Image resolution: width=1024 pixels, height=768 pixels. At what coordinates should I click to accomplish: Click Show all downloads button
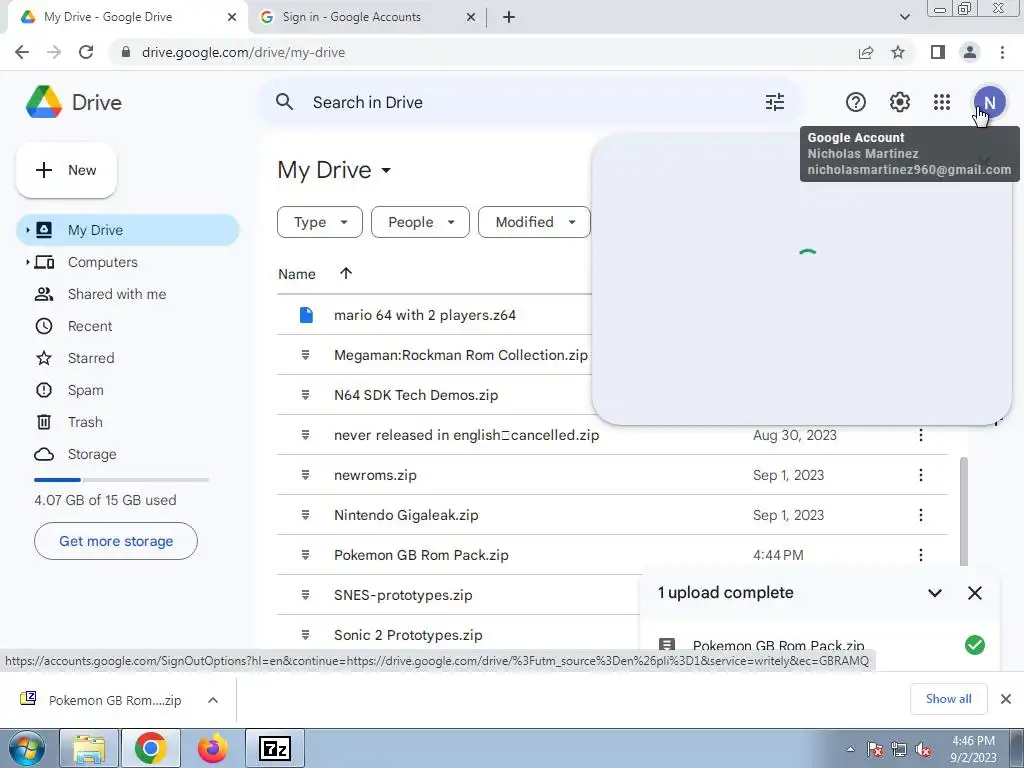pyautogui.click(x=948, y=699)
